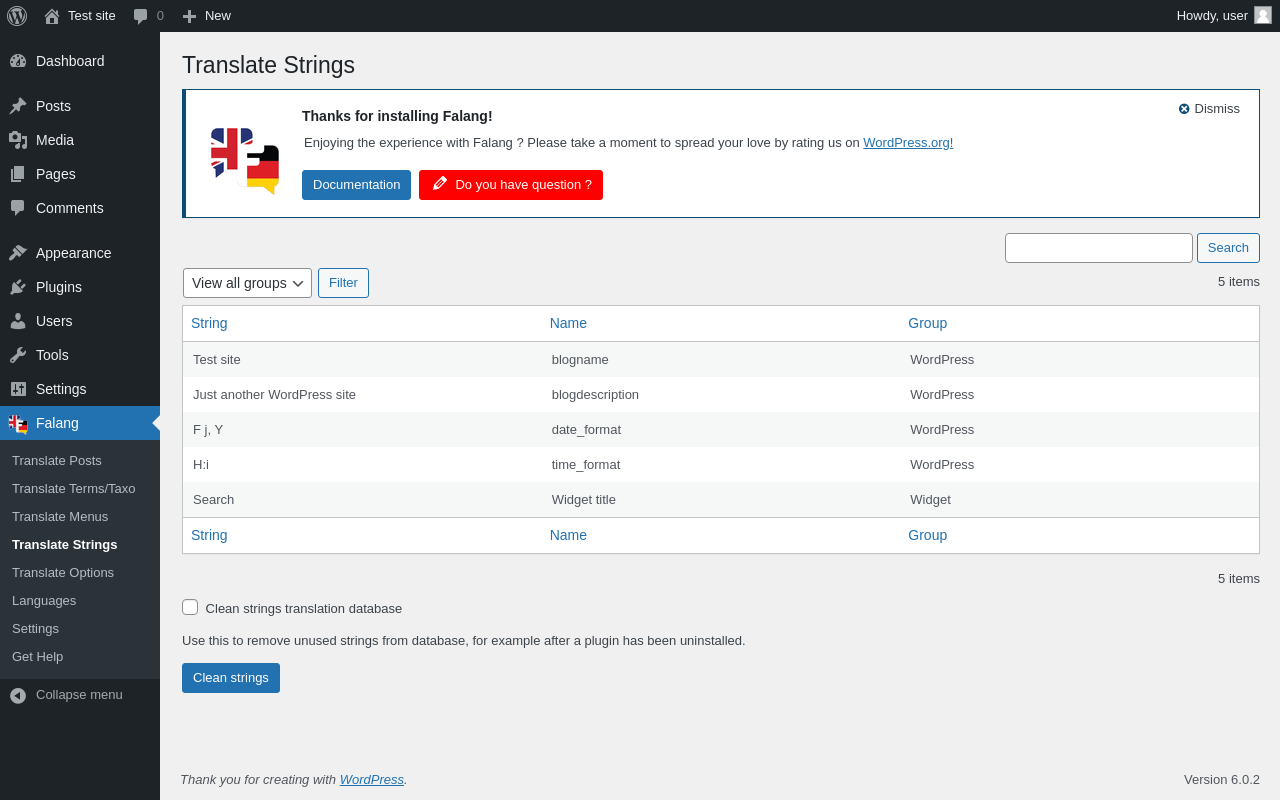Click the Dashboard gauge icon
Screen dimensions: 1280x800
(x=18, y=61)
